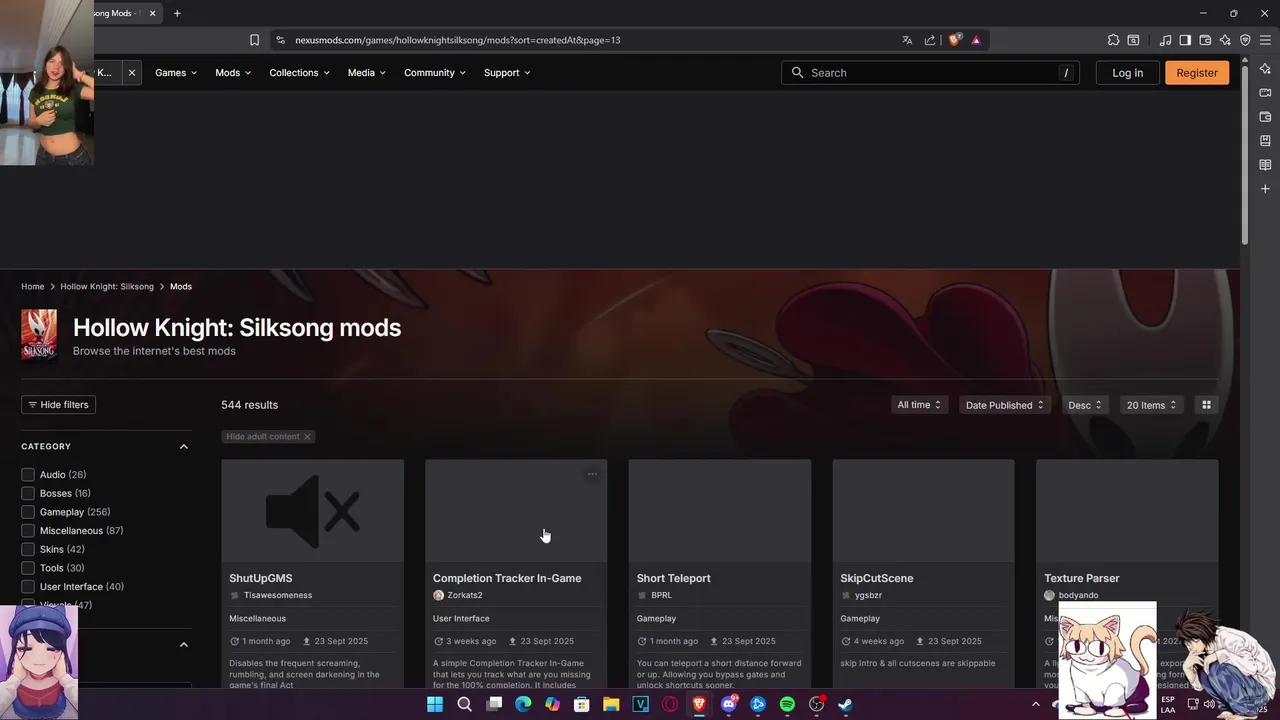
Task: Launch Opera GX from the taskbar
Action: tap(670, 704)
